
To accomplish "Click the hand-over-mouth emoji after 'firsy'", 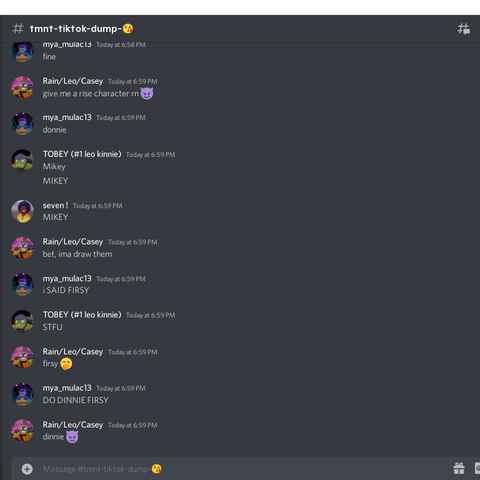I will 66,364.
